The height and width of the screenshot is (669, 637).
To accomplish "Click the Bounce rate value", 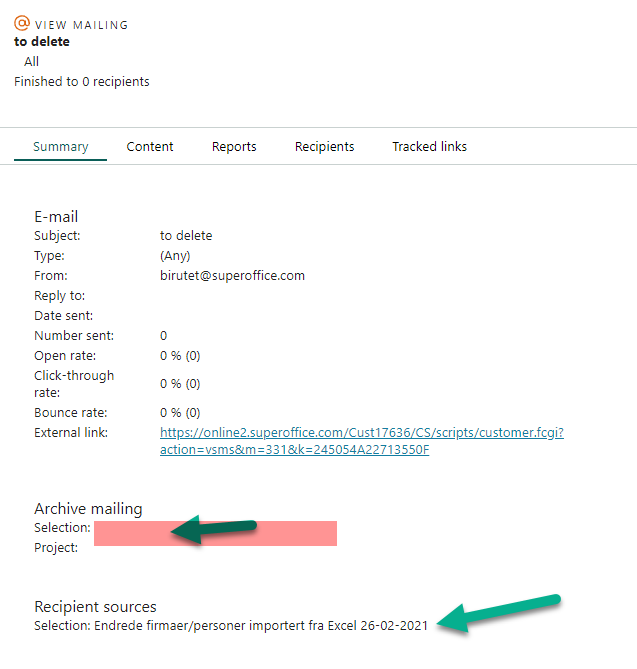I will pos(180,413).
